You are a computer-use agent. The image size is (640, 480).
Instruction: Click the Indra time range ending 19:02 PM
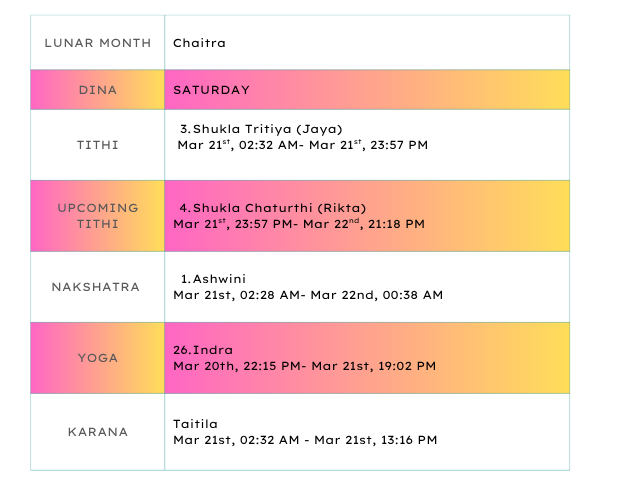tap(304, 366)
